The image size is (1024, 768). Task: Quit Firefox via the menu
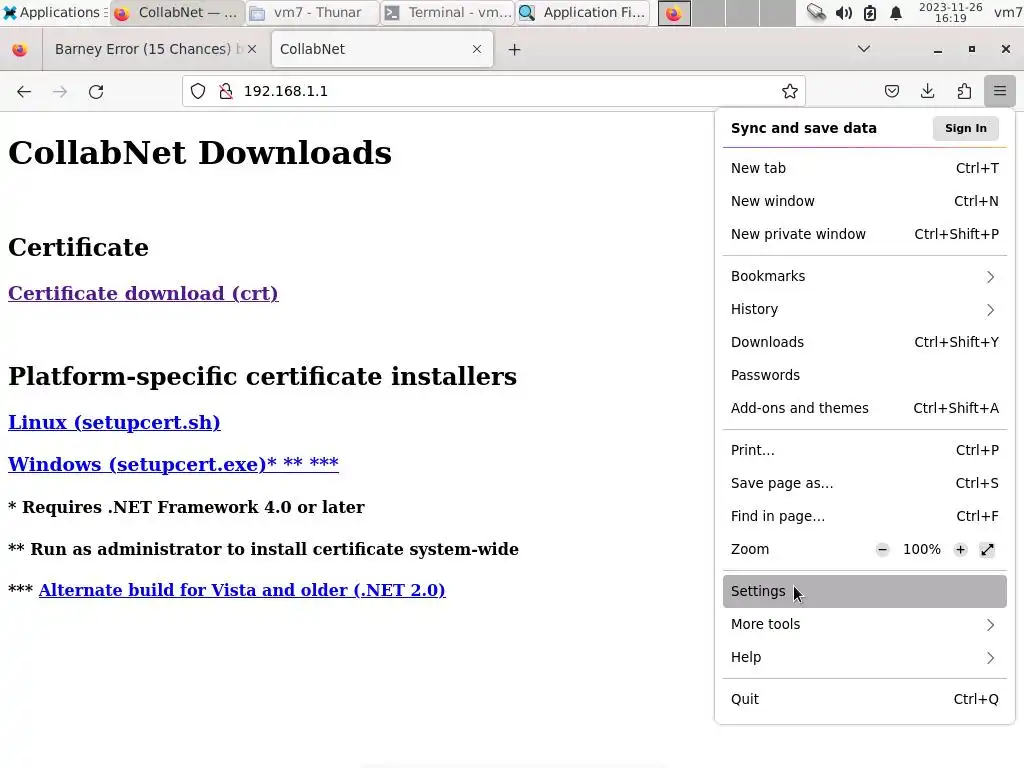click(865, 699)
